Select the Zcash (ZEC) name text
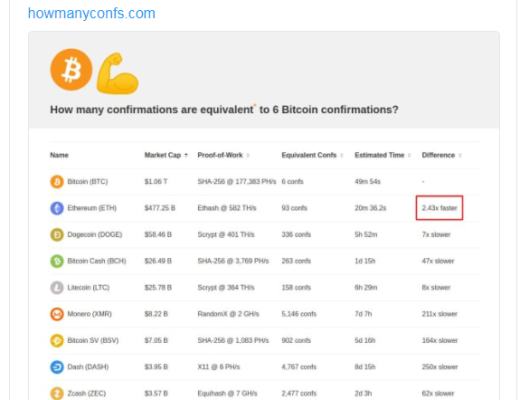The width and height of the screenshot is (520, 400). point(87,393)
